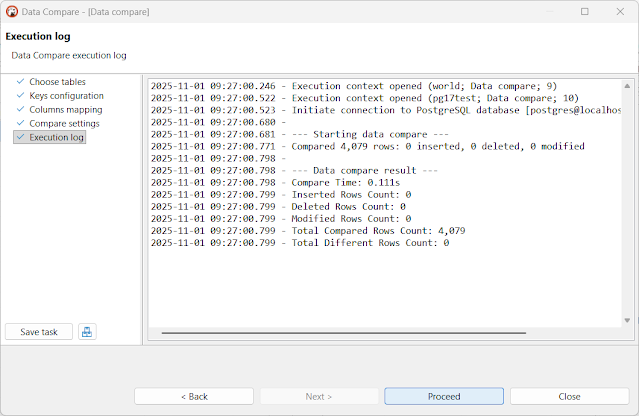Viewport: 639px width, 416px height.
Task: Open the Compare settings step
Action: [64, 123]
